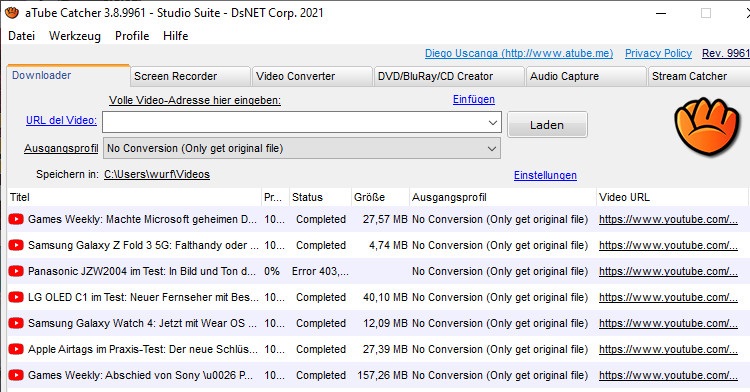
Task: Sort list by Titel column header
Action: coord(134,197)
